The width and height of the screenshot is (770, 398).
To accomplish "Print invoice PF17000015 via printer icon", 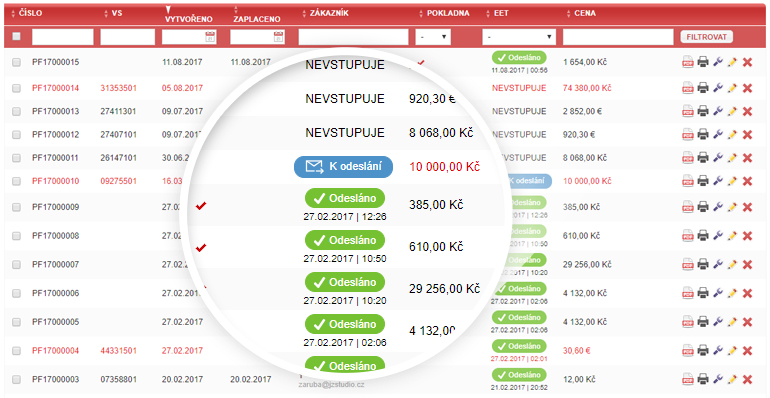I will 703,62.
